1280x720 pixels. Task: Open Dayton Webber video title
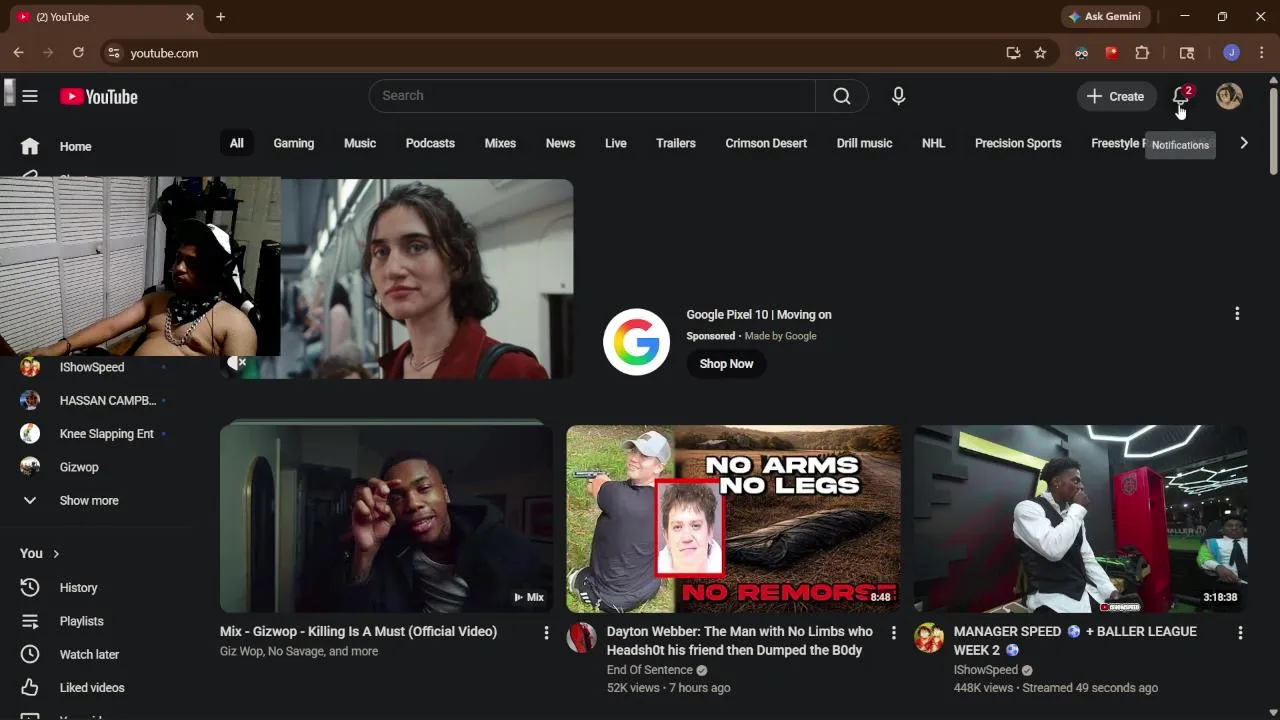coord(740,641)
